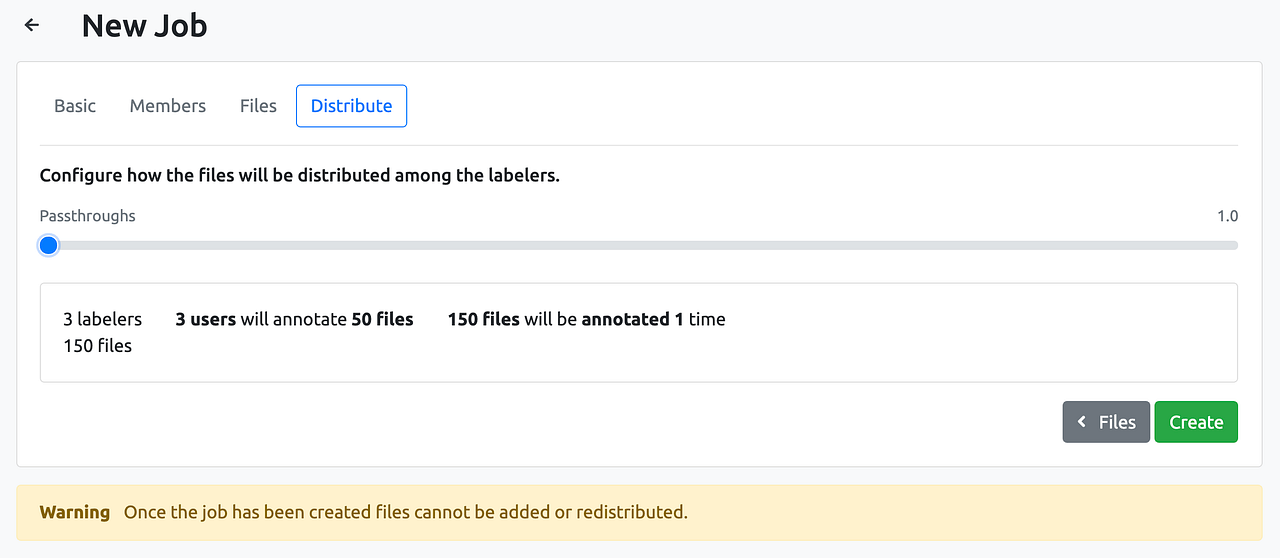Click the New Job page heading
Viewport: 1280px width, 558px height.
[x=144, y=26]
